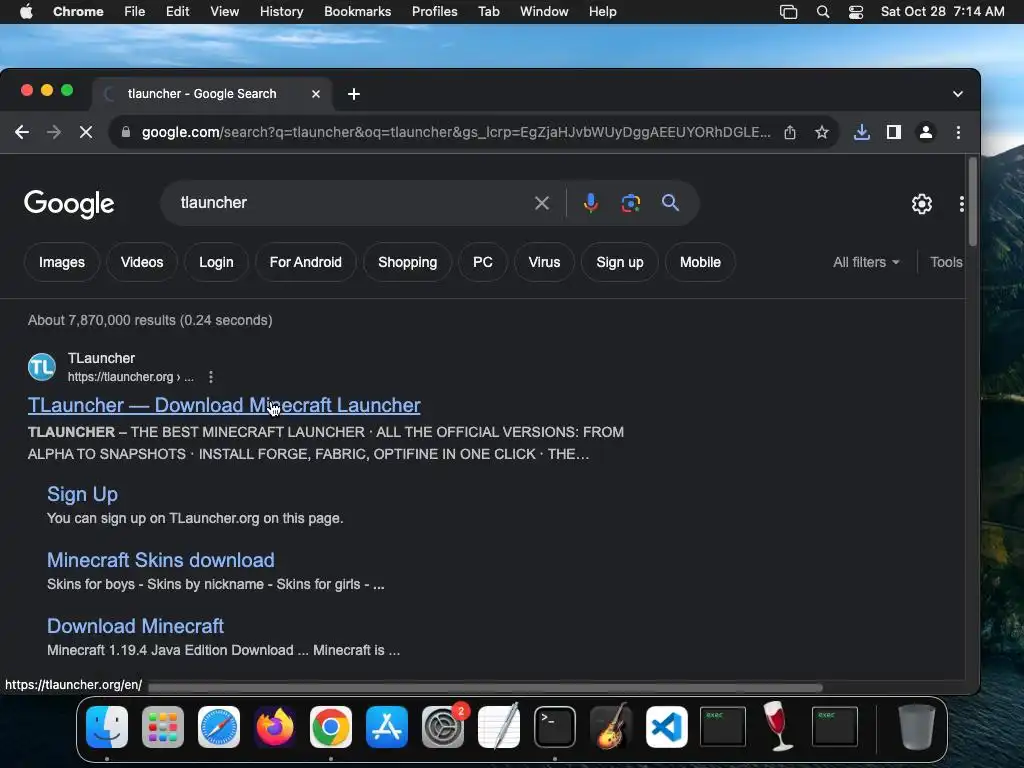Click the Google logo
This screenshot has width=1024, height=768.
(x=69, y=204)
